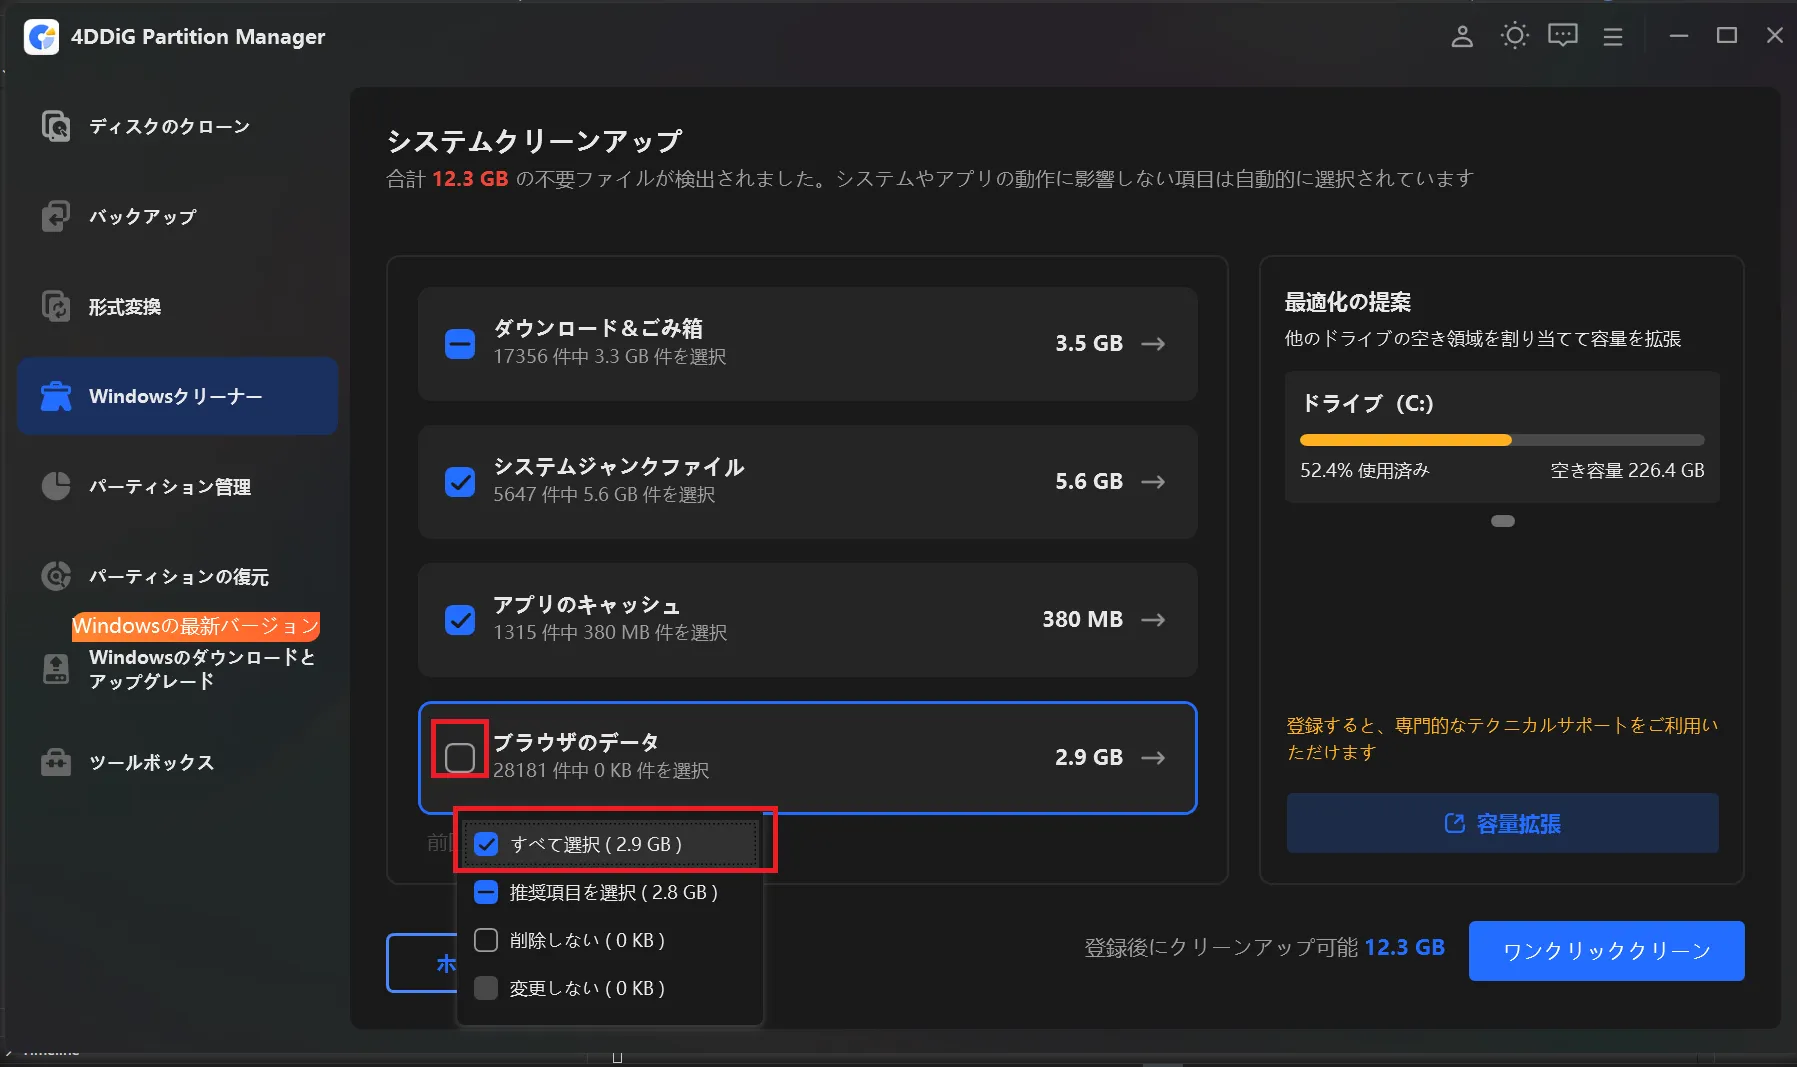Open パーティション管理 from sidebar
The image size is (1797, 1067).
(x=178, y=486)
